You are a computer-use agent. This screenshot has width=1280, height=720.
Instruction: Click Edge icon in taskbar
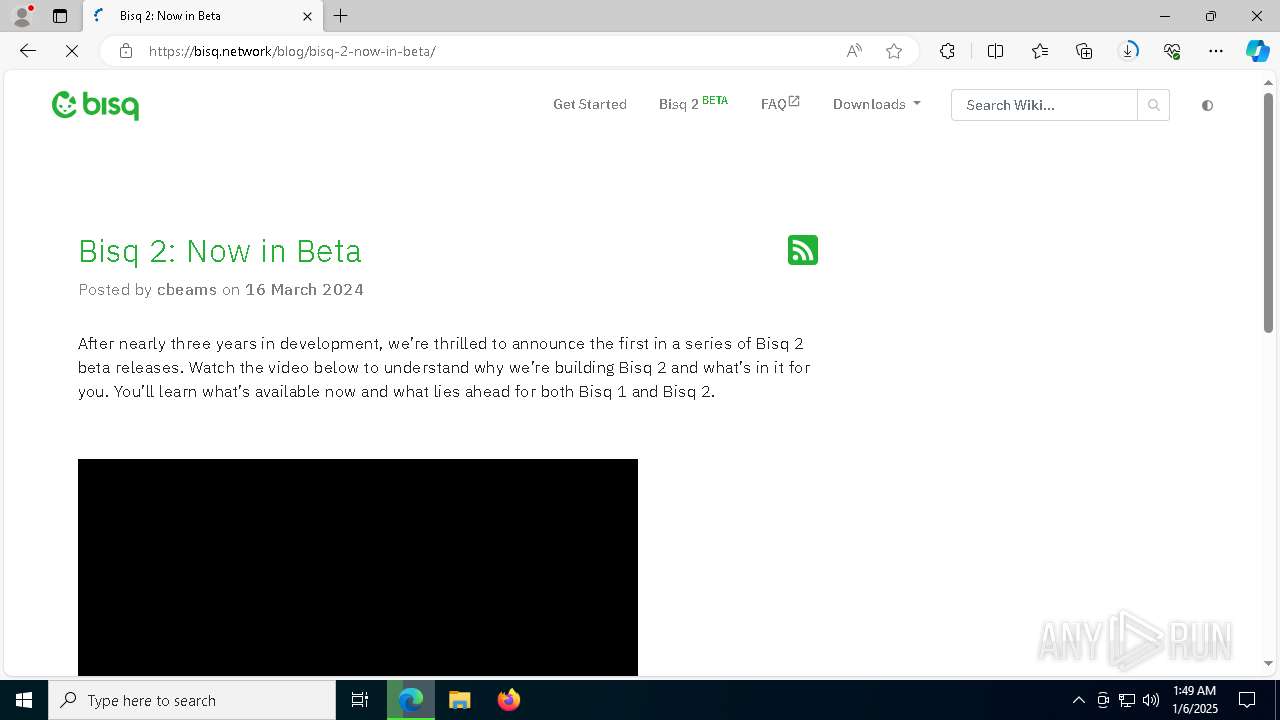411,700
